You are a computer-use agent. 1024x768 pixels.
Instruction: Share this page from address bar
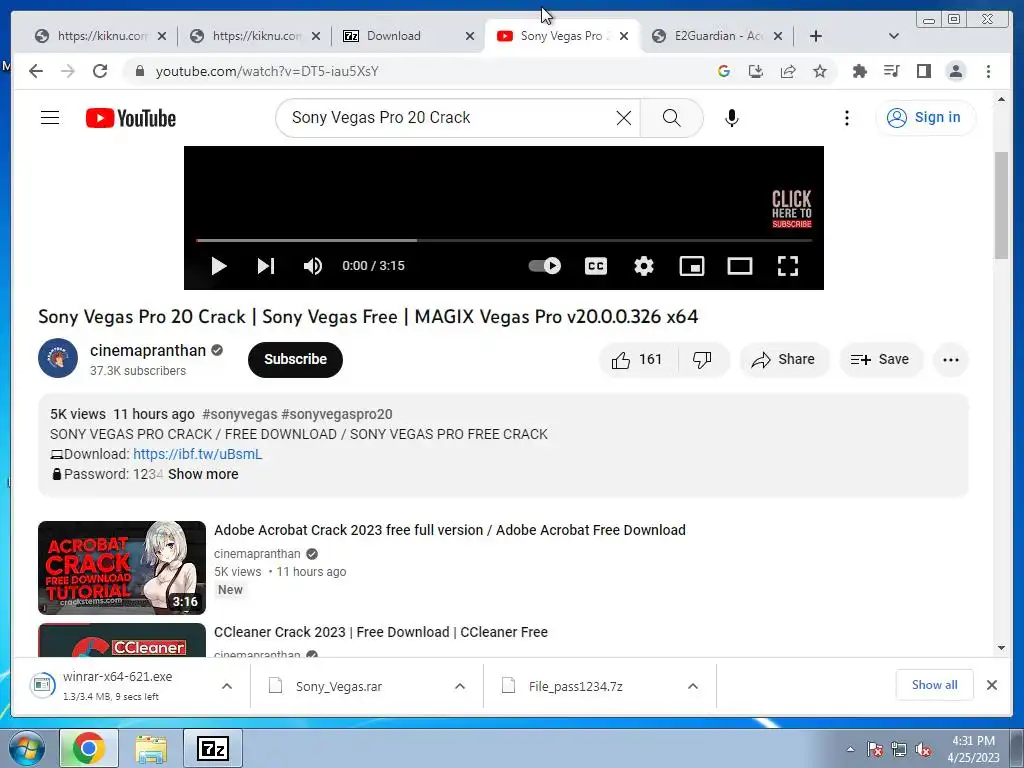pyautogui.click(x=788, y=71)
